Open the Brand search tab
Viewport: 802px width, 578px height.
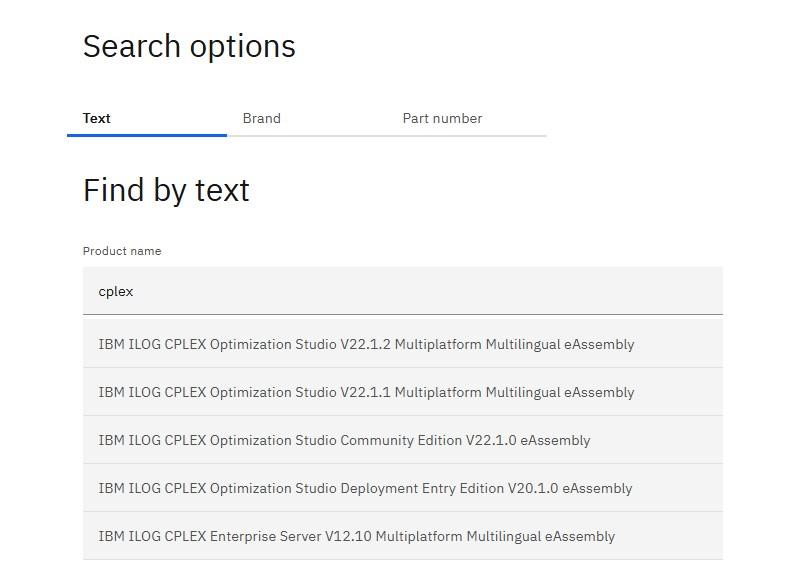point(262,118)
